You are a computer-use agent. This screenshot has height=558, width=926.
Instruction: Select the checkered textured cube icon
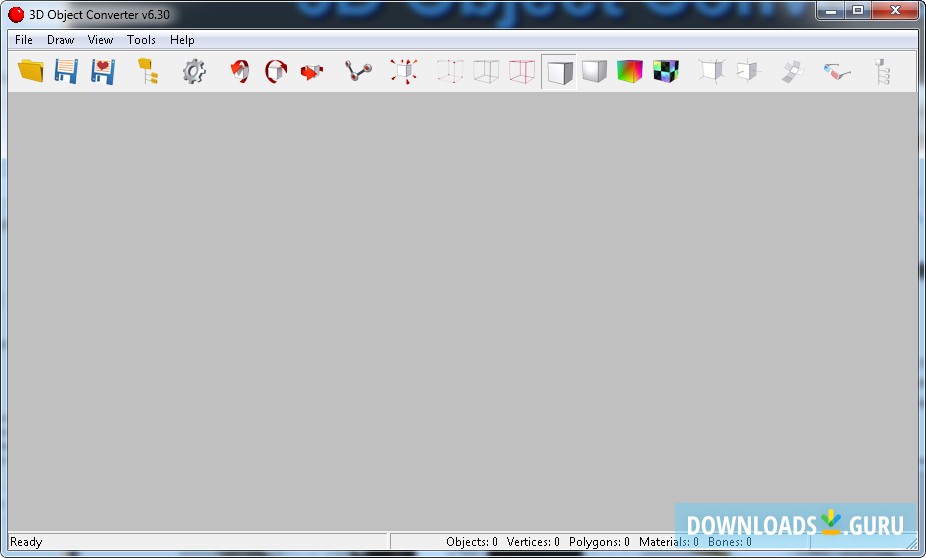[x=666, y=71]
